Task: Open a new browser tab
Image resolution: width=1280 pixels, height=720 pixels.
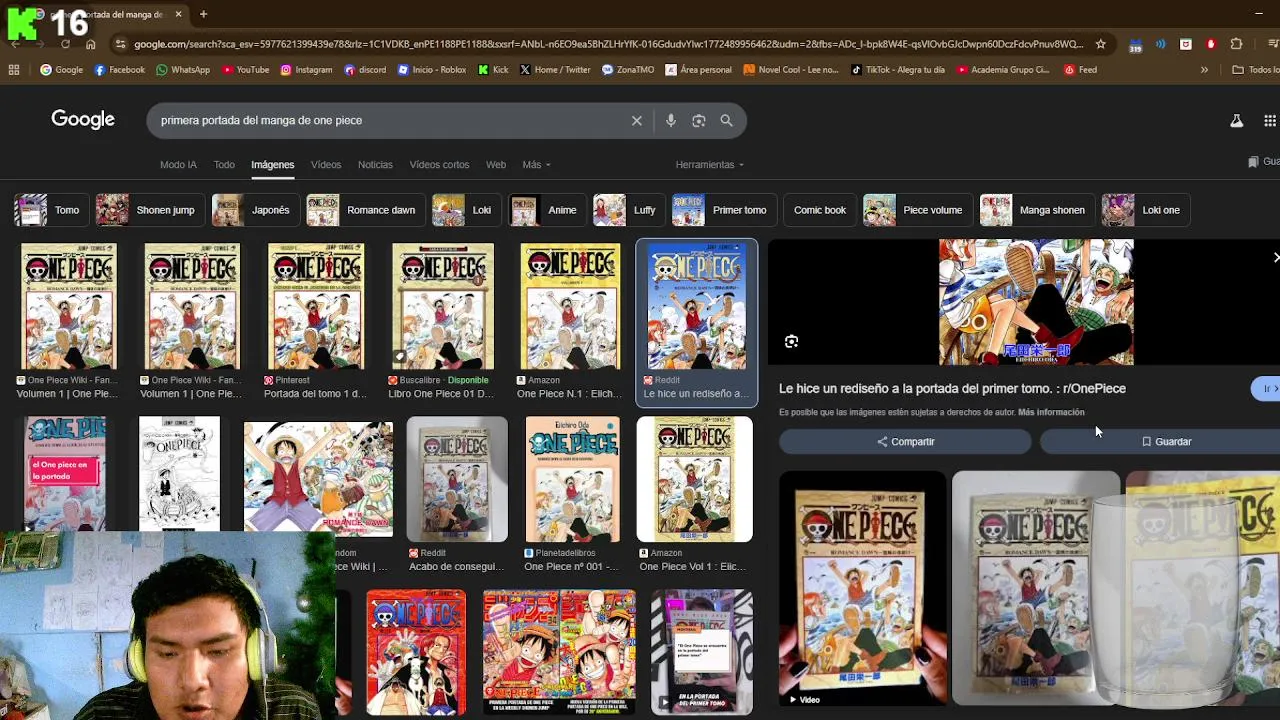Action: (203, 14)
